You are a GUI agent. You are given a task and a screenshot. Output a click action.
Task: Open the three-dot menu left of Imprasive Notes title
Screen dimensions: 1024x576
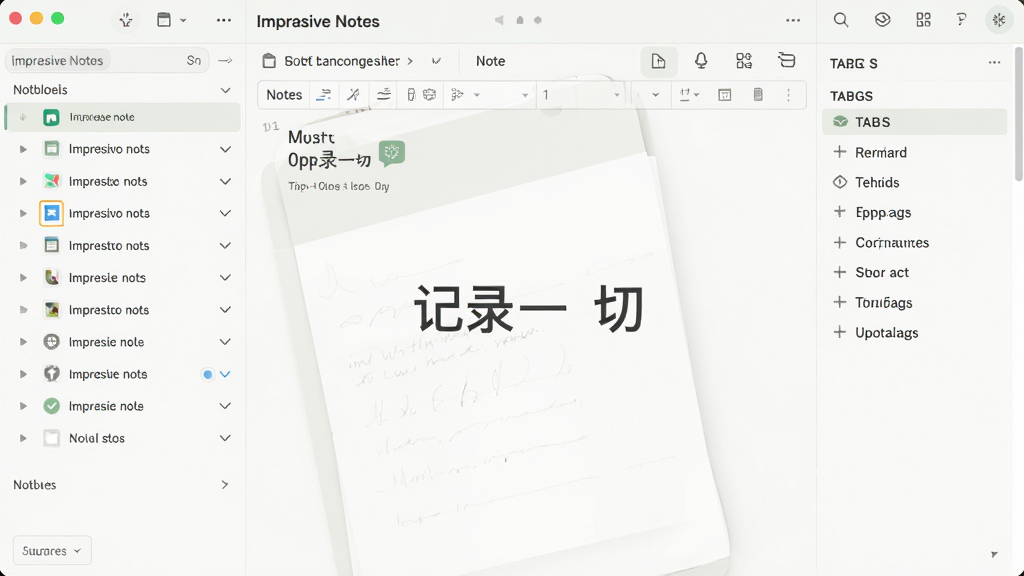click(x=223, y=20)
